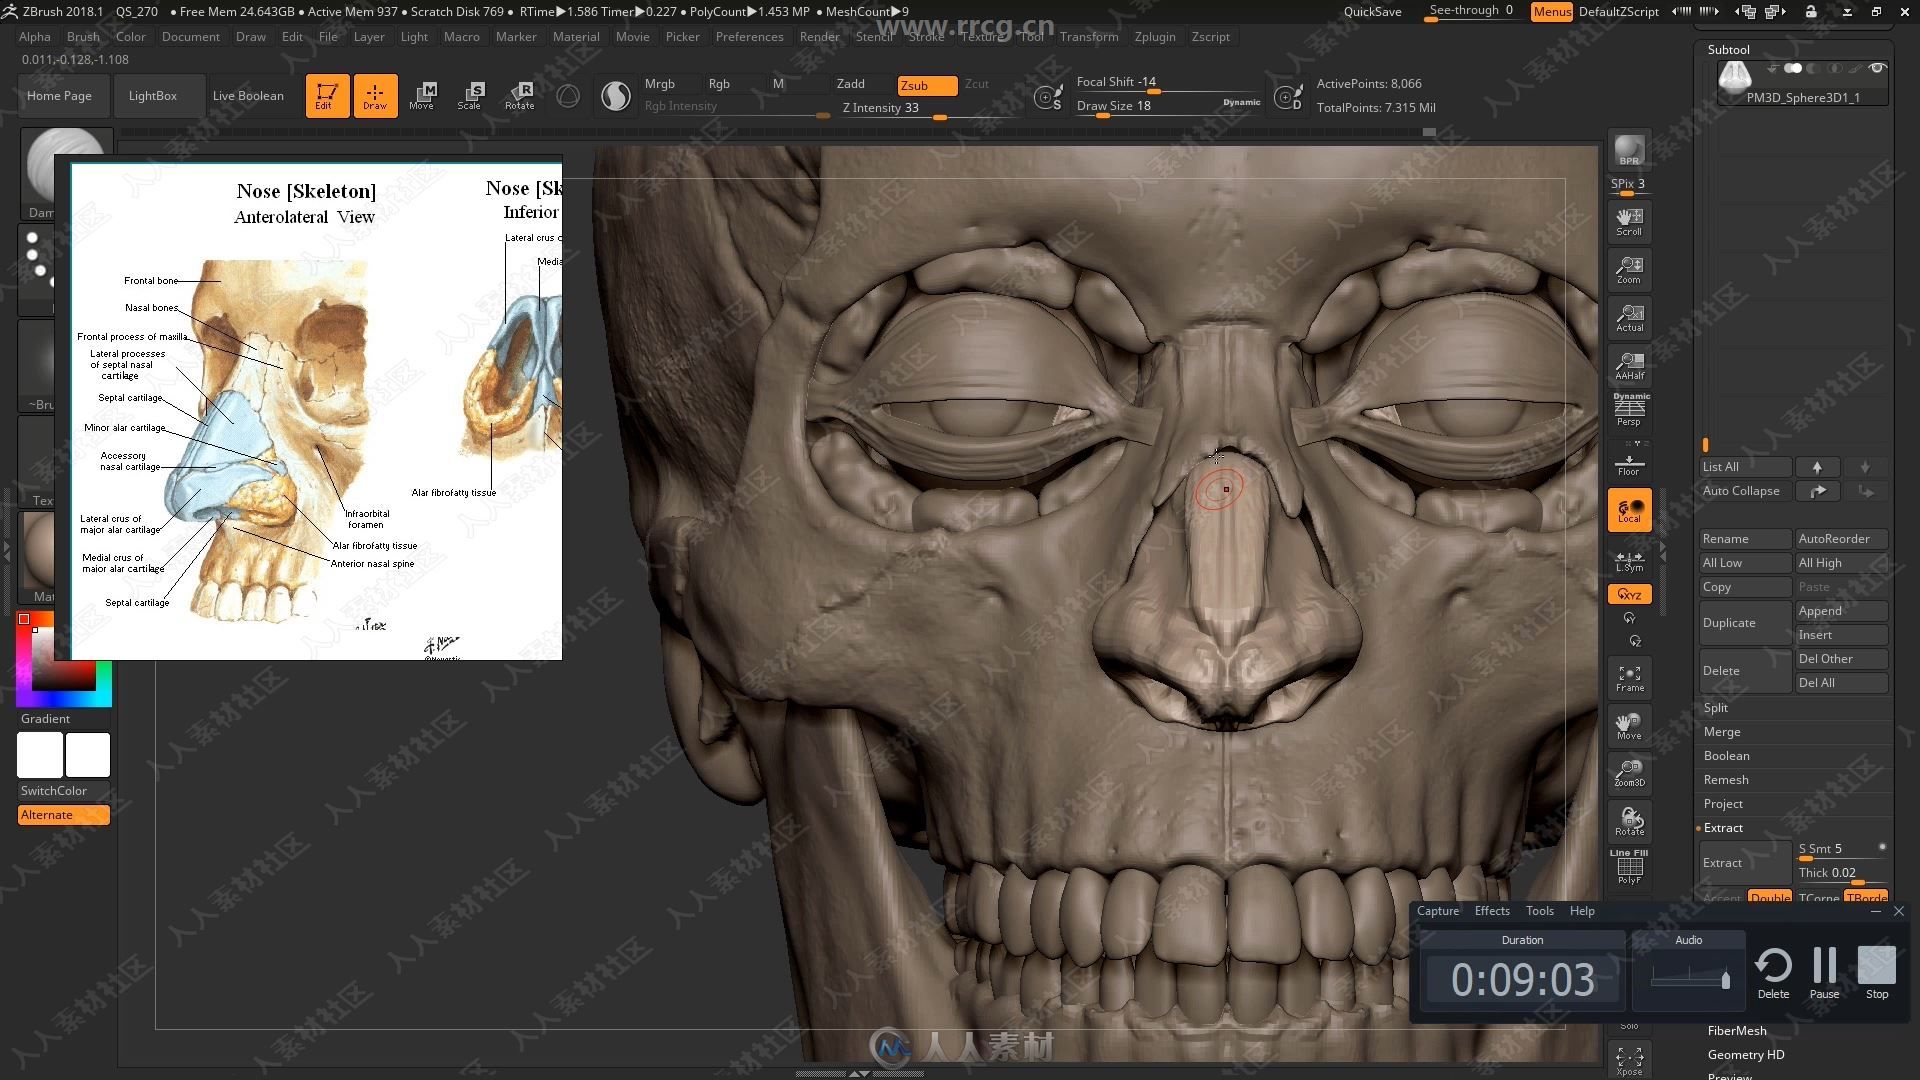The width and height of the screenshot is (1920, 1080).
Task: Click the Zoom3D navigation icon
Action: tap(1629, 774)
